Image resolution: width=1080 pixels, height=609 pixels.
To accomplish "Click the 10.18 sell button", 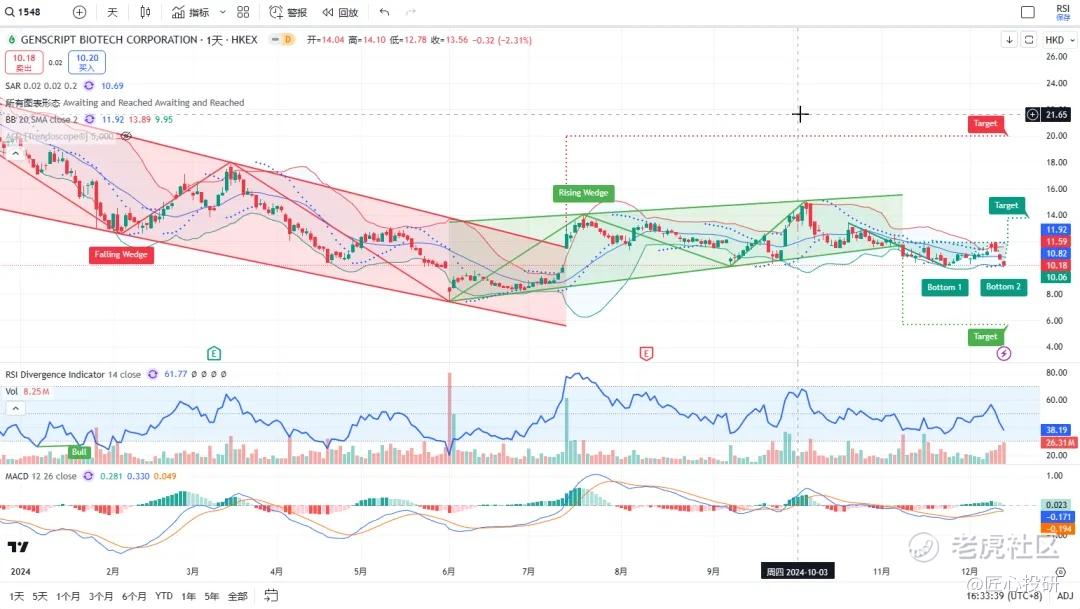I will pos(24,62).
